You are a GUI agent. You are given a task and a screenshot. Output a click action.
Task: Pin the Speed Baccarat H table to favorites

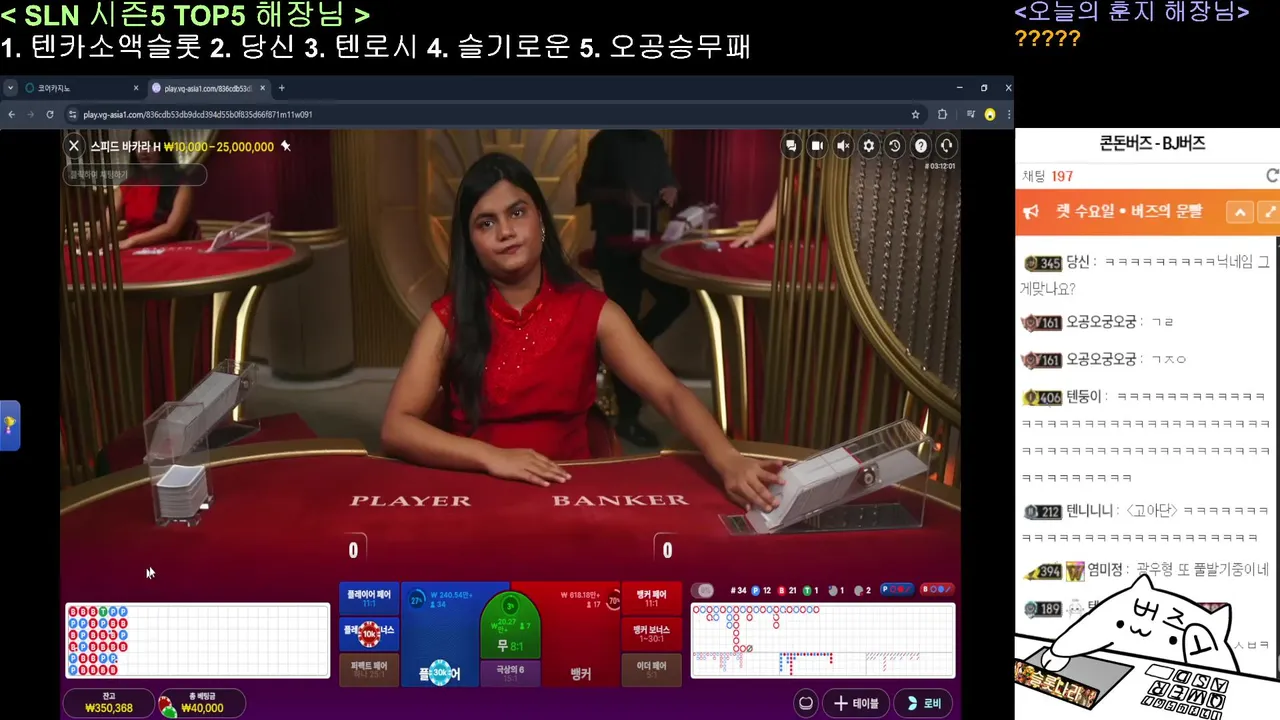285,146
